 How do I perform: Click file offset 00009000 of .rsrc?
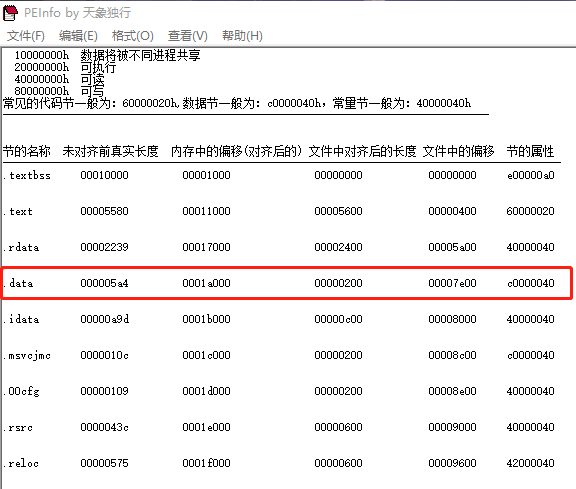tap(452, 427)
